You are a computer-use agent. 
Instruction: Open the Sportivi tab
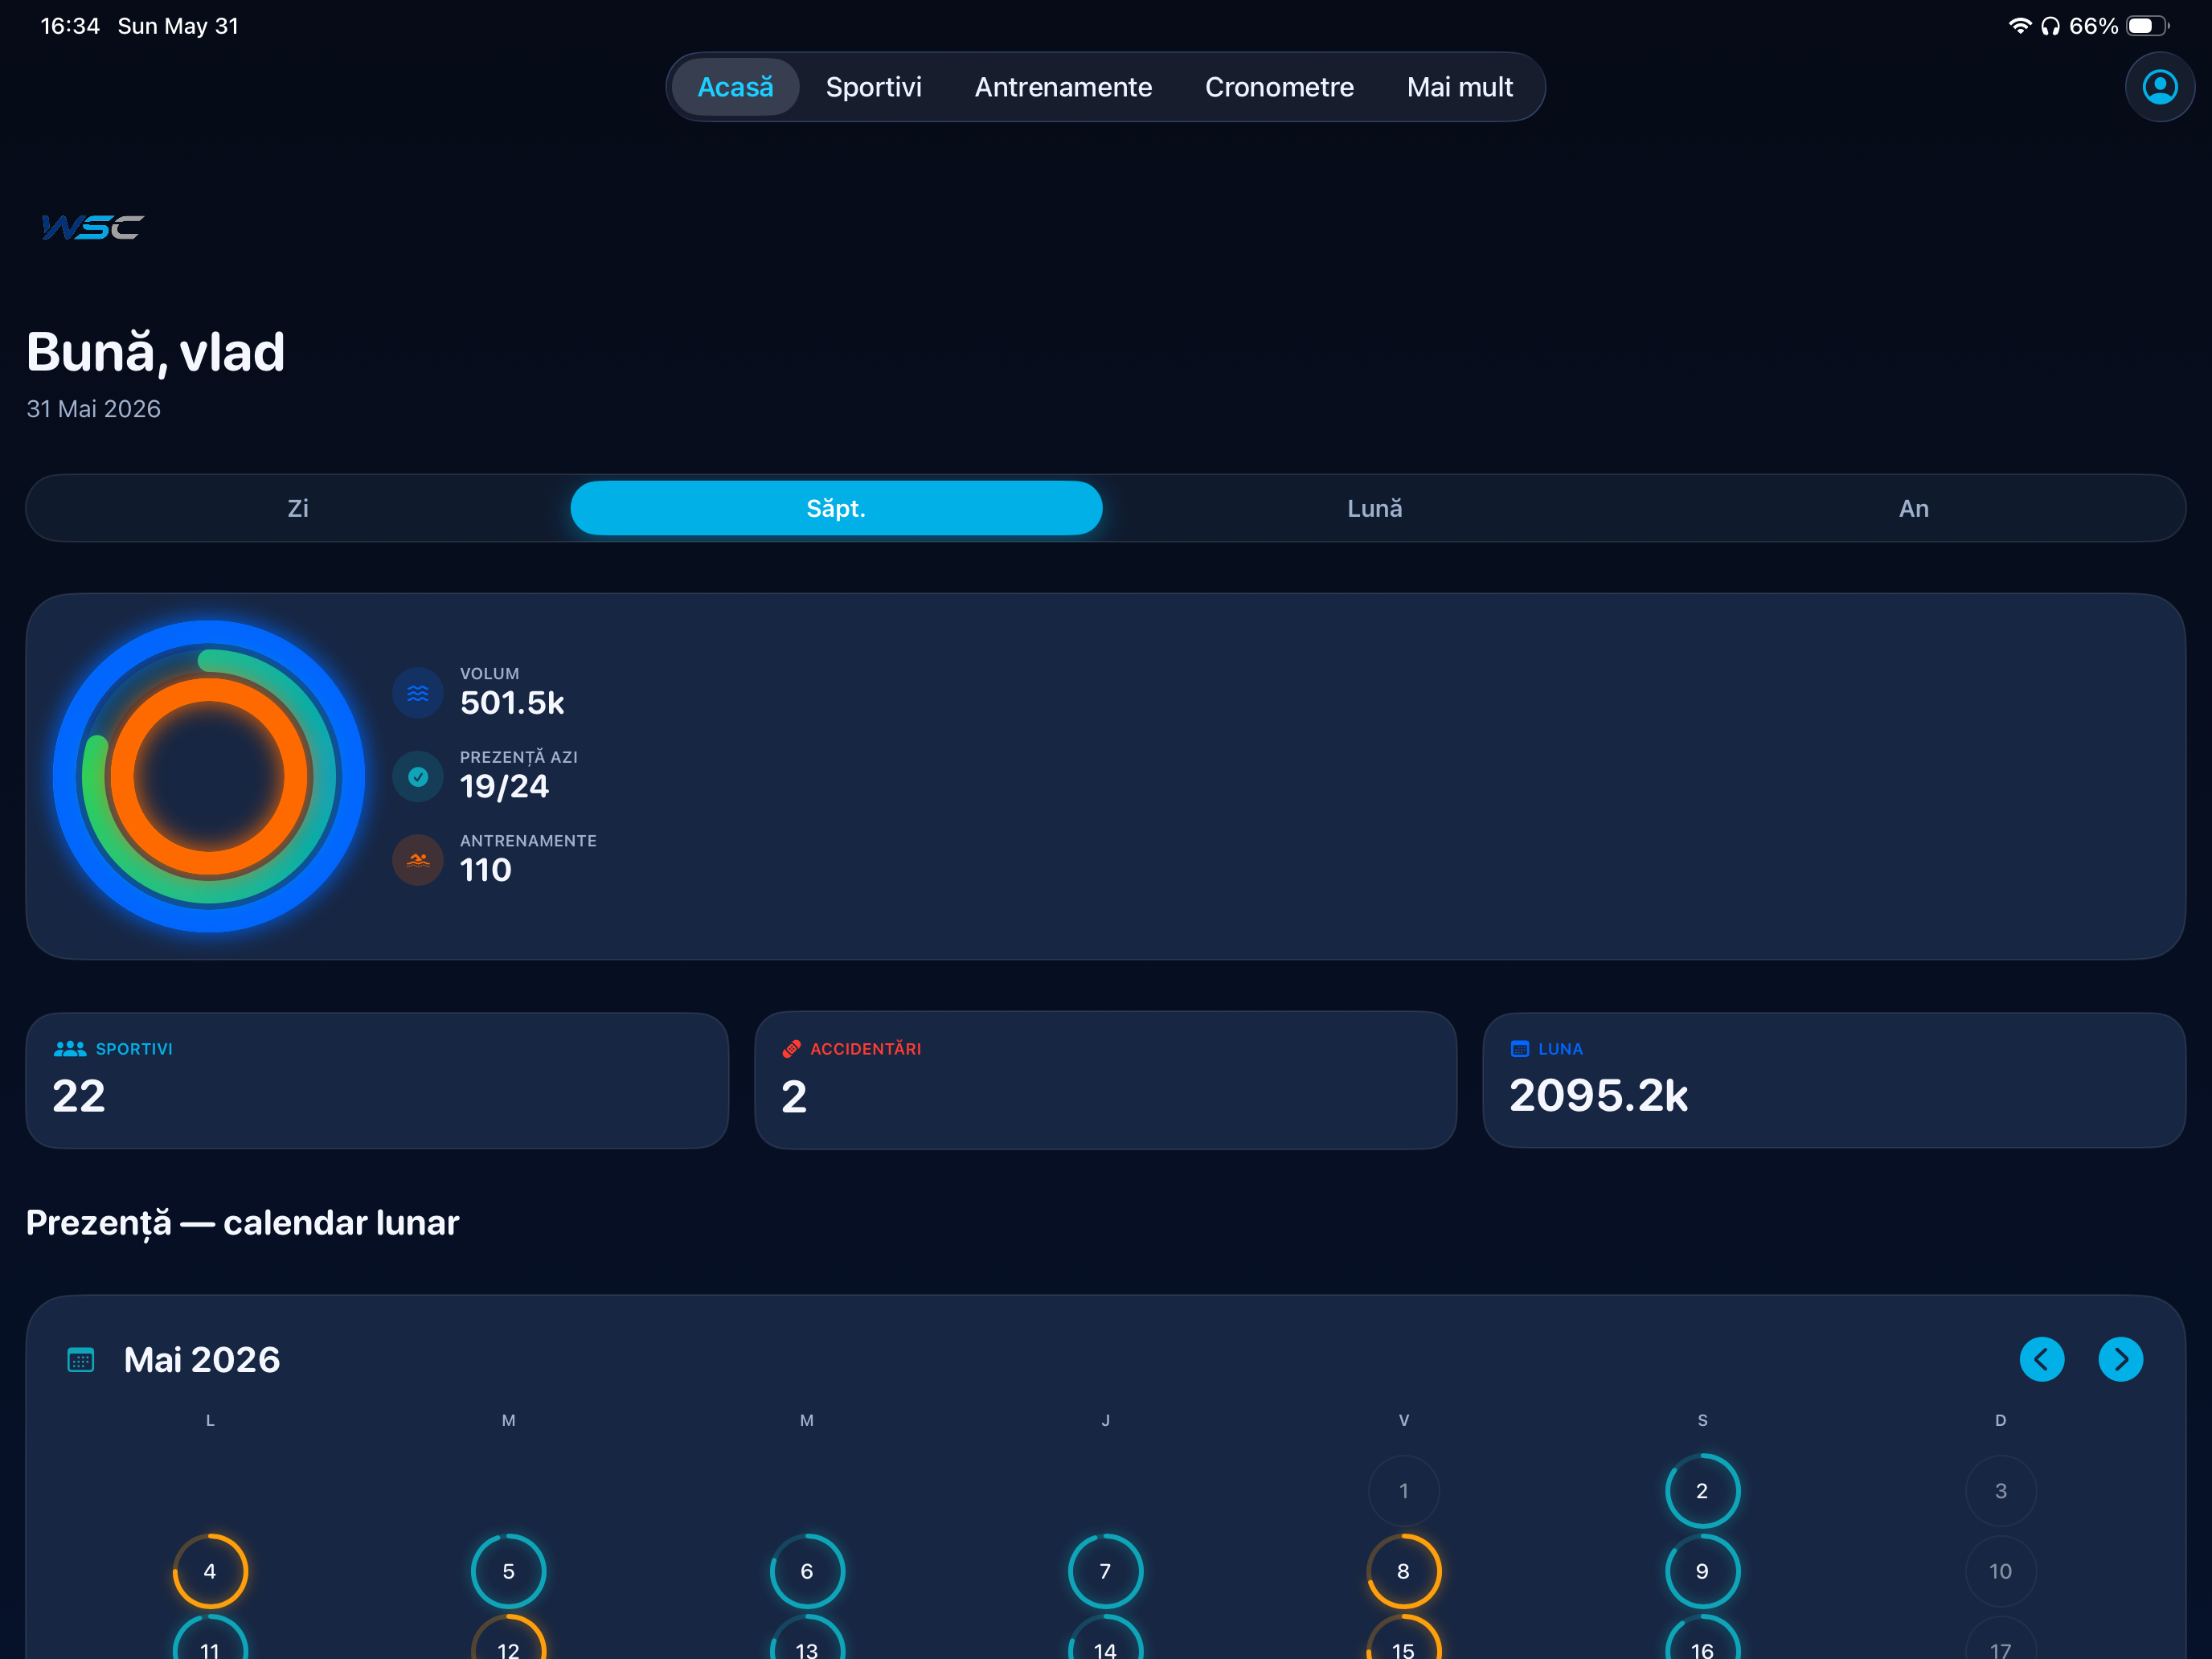coord(874,87)
